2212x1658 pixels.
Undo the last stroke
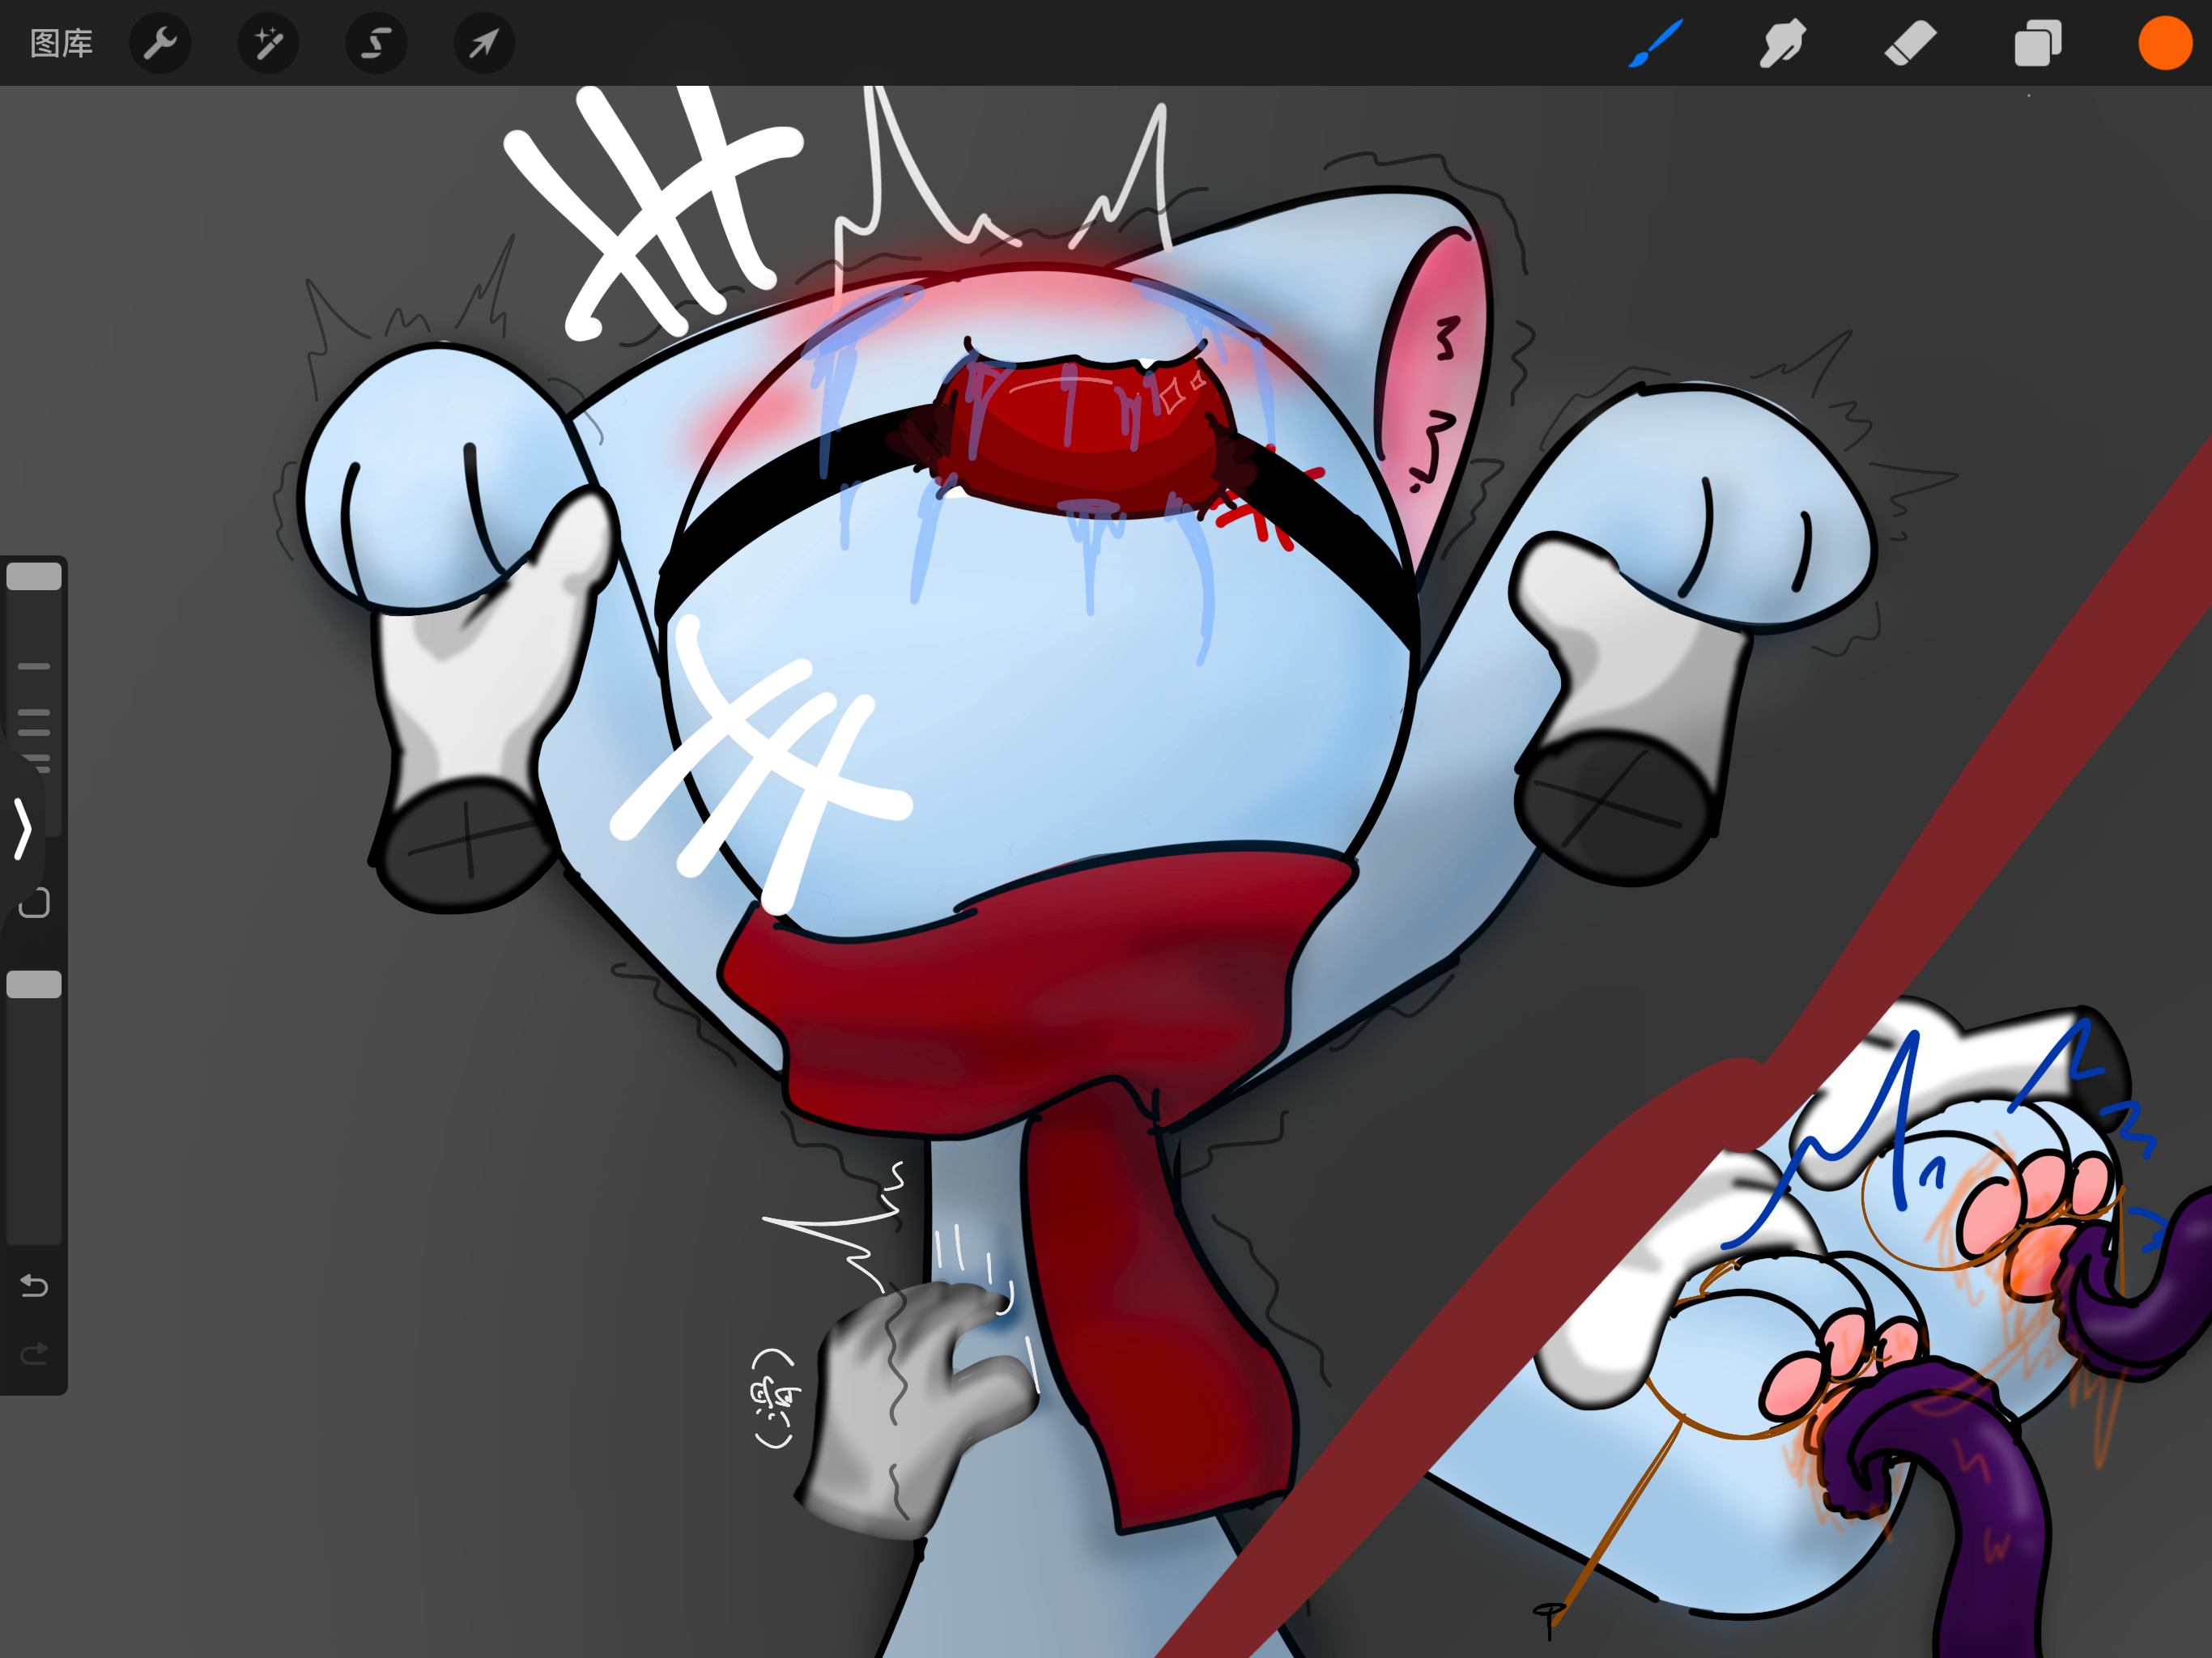(34, 1285)
